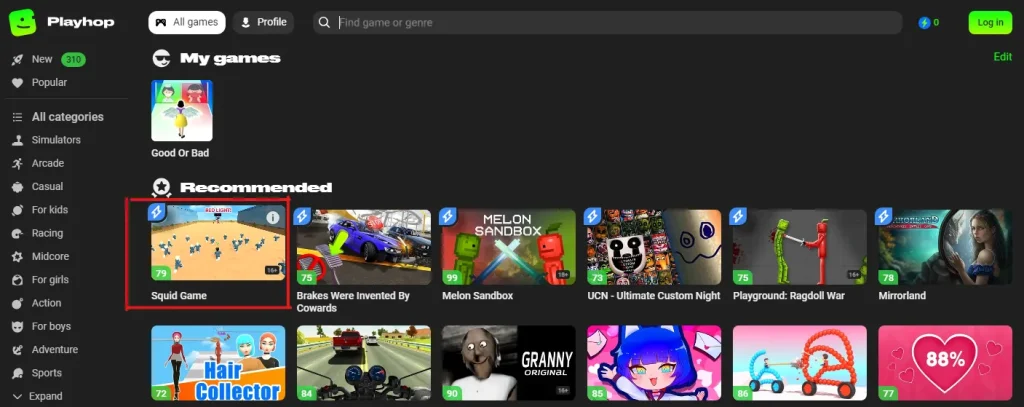Click the info icon on Squid Game
The image size is (1024, 407).
[x=272, y=218]
